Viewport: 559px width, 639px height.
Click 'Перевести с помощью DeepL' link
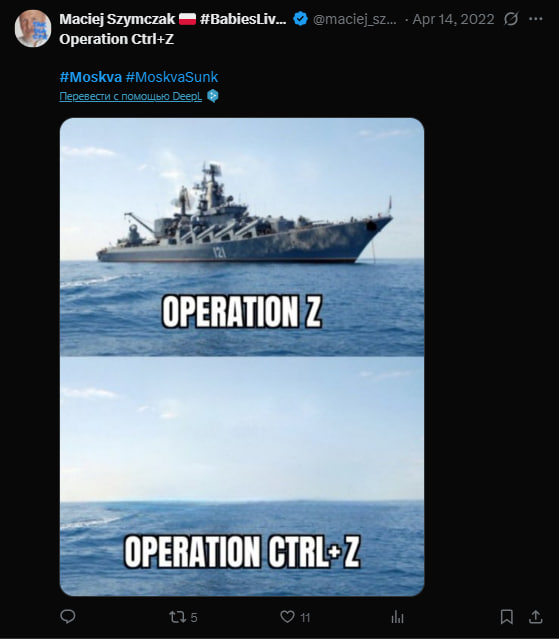tap(130, 96)
